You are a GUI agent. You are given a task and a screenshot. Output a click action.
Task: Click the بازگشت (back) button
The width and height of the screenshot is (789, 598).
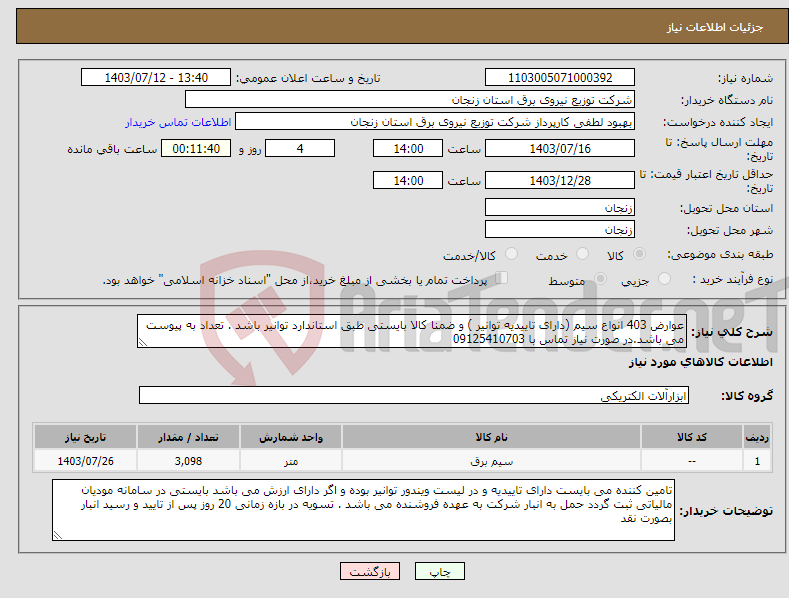[370, 571]
